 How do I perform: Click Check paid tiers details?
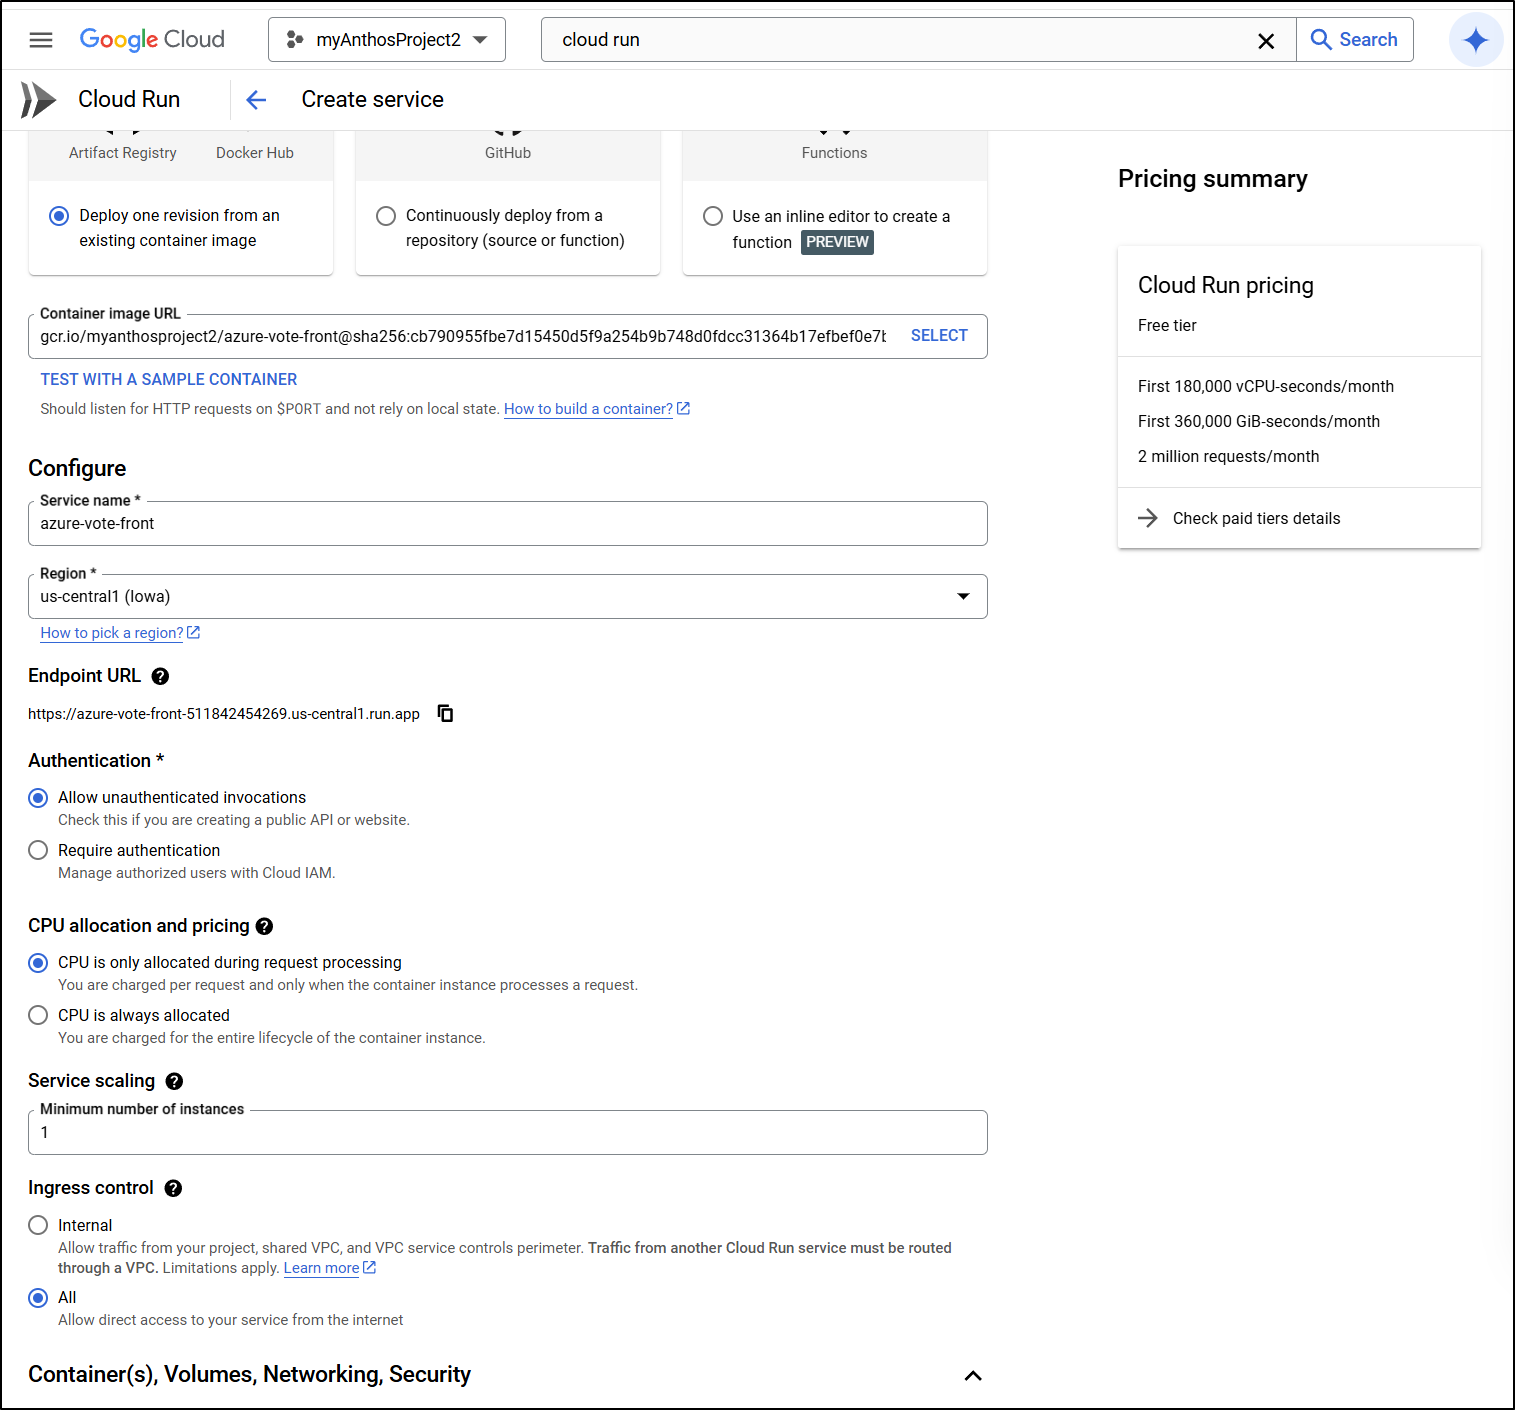(x=1256, y=518)
